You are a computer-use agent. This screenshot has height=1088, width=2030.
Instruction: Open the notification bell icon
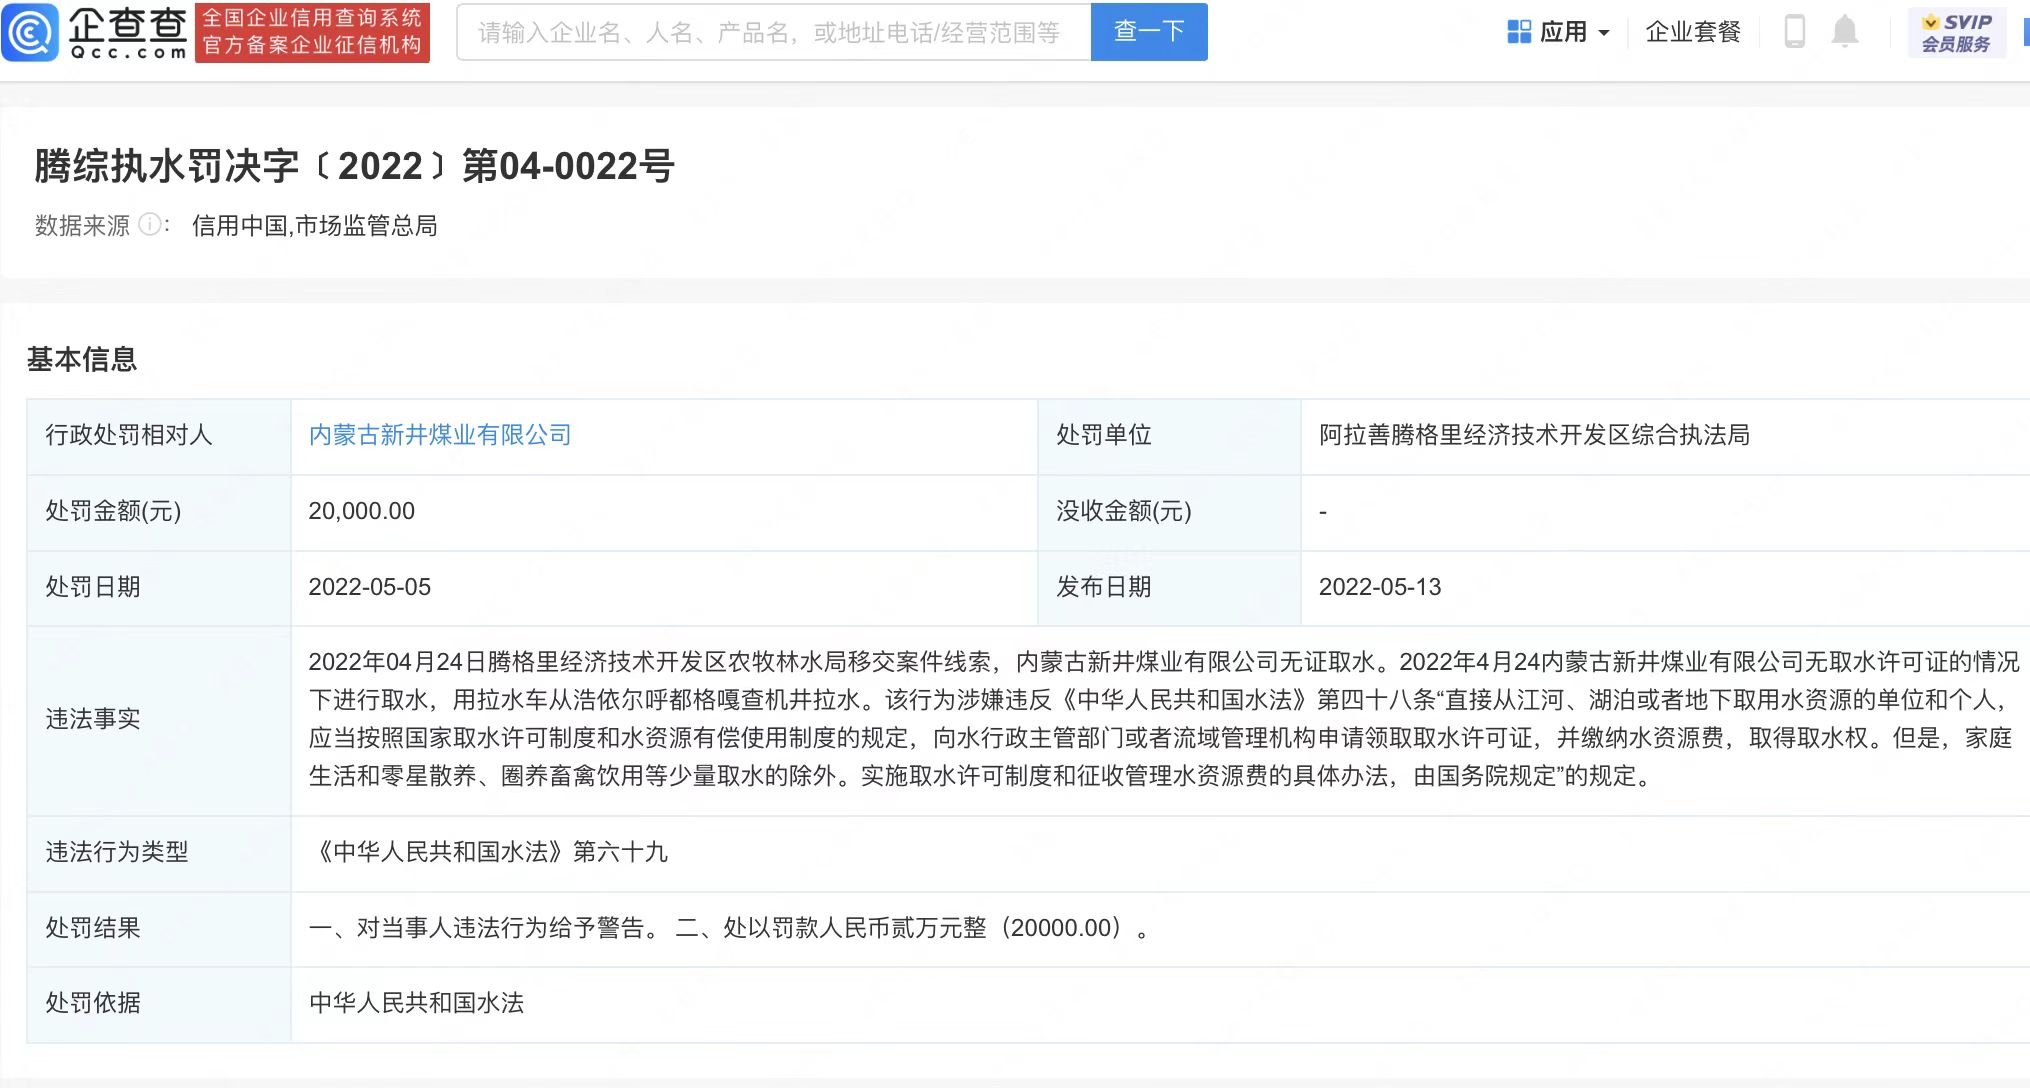pyautogui.click(x=1845, y=32)
